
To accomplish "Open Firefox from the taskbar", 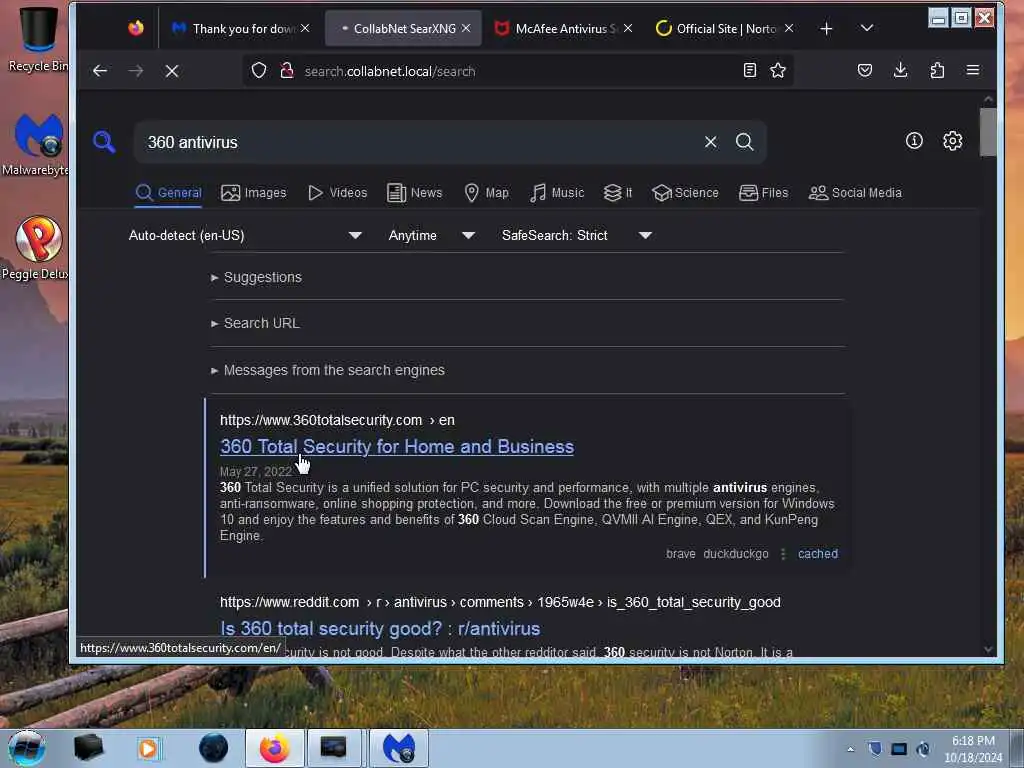I will coord(274,748).
